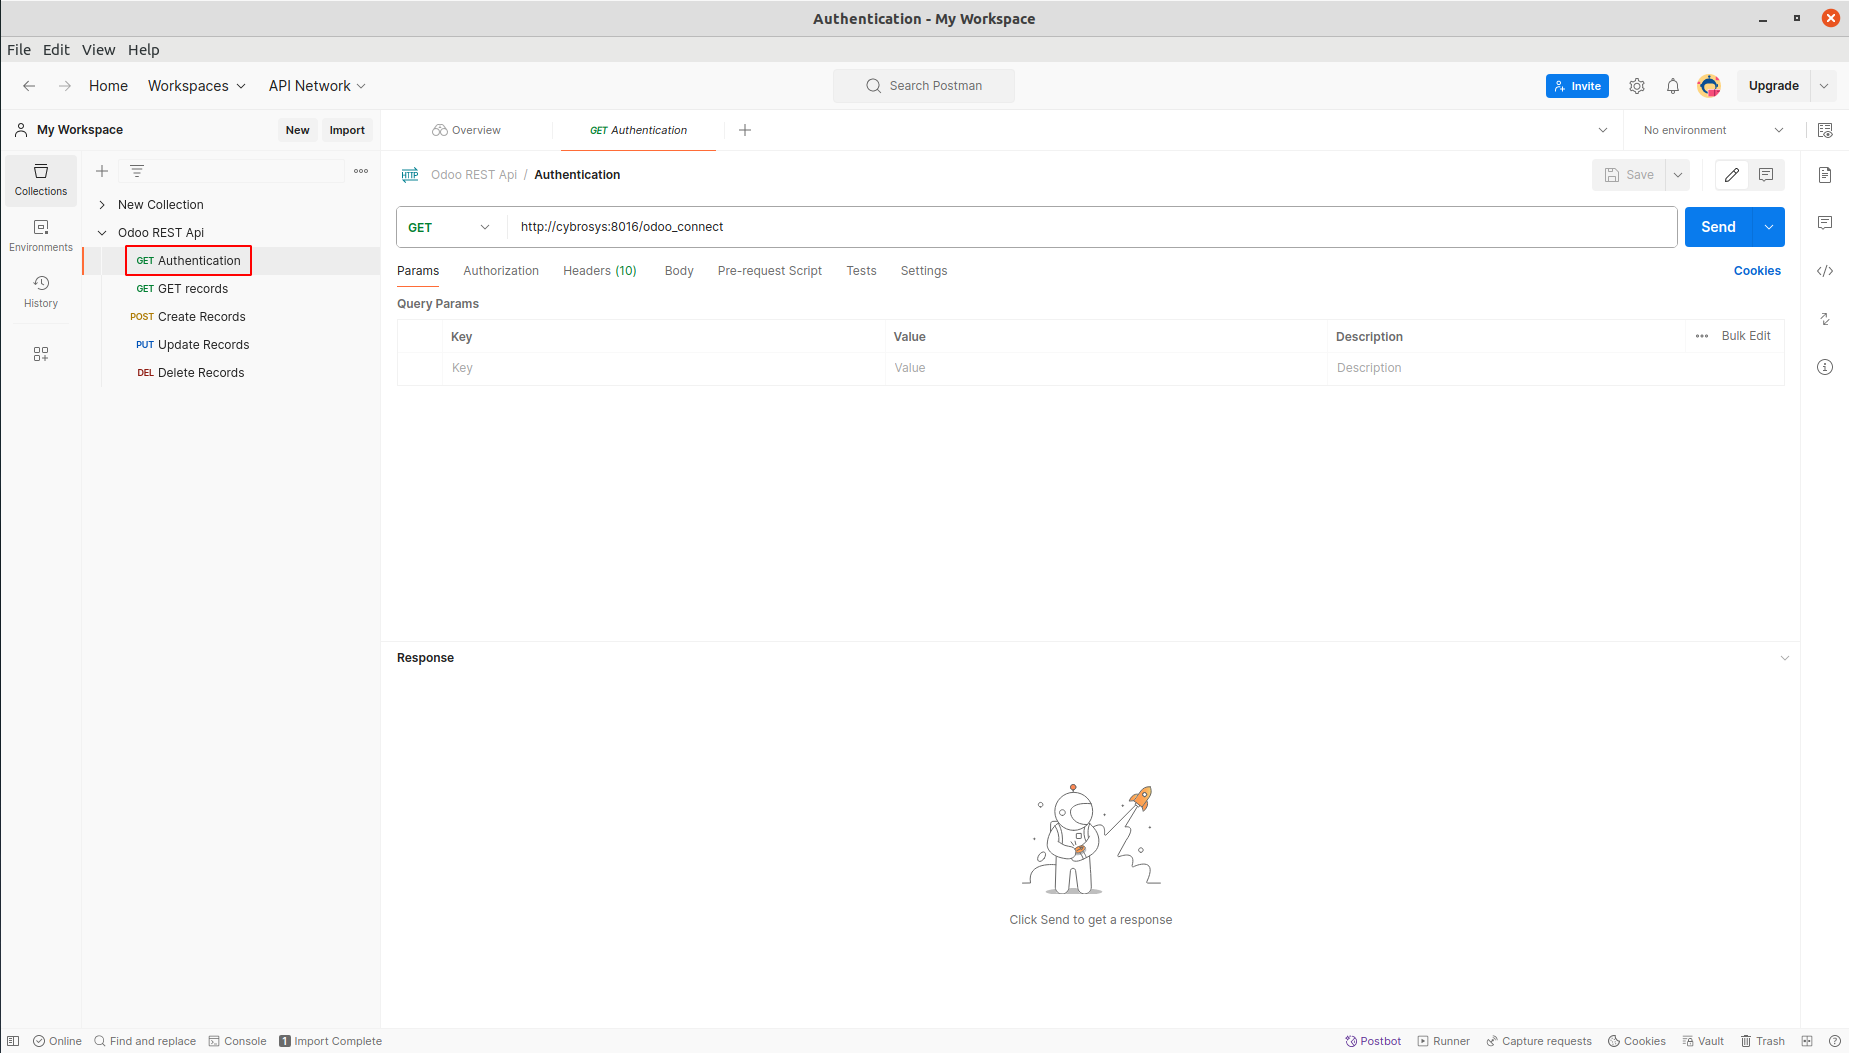Switch to the Settings request tab
The width and height of the screenshot is (1849, 1053).
924,271
